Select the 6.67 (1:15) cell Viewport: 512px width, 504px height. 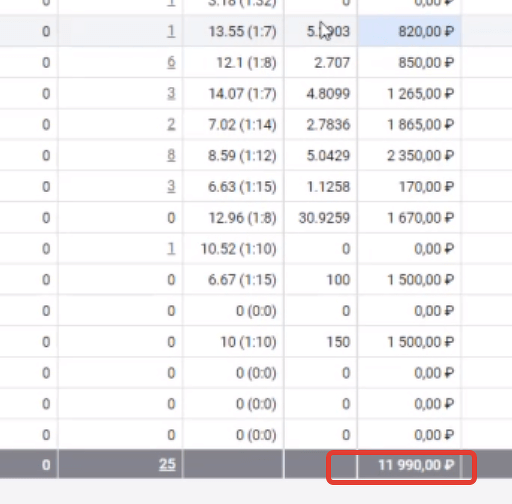coord(233,280)
